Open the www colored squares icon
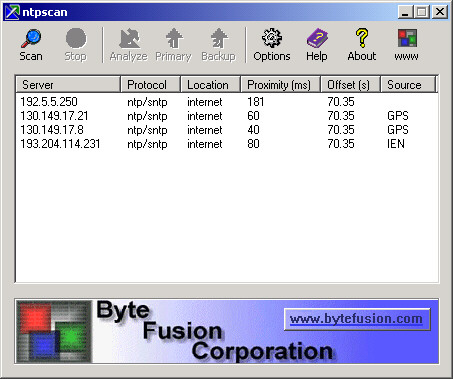Screen dimensions: 453x379 pyautogui.click(x=407, y=38)
